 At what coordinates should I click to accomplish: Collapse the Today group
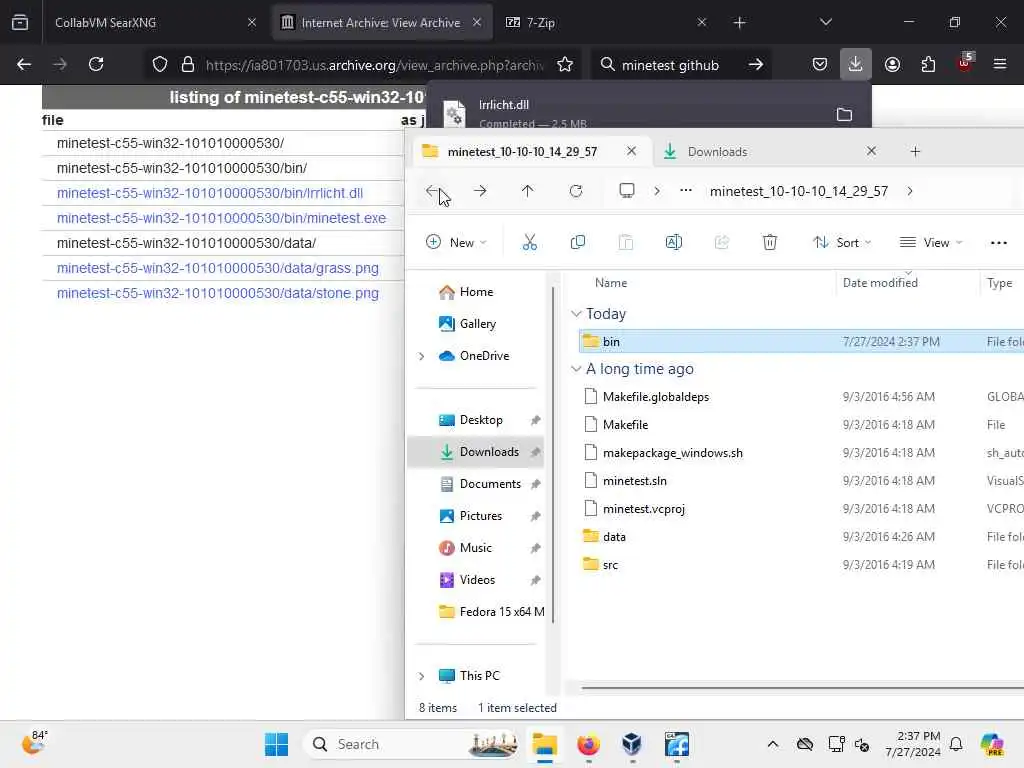(576, 314)
